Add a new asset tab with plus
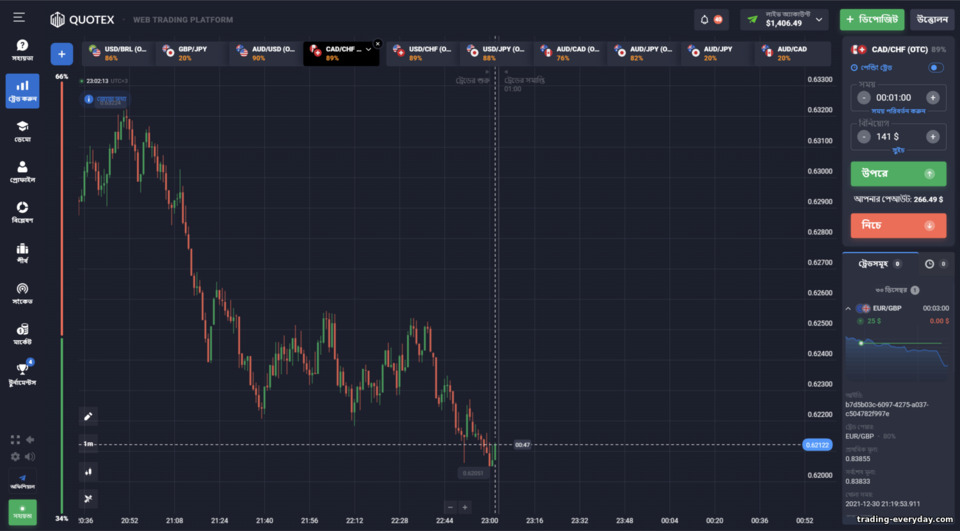960x531 pixels. point(62,54)
